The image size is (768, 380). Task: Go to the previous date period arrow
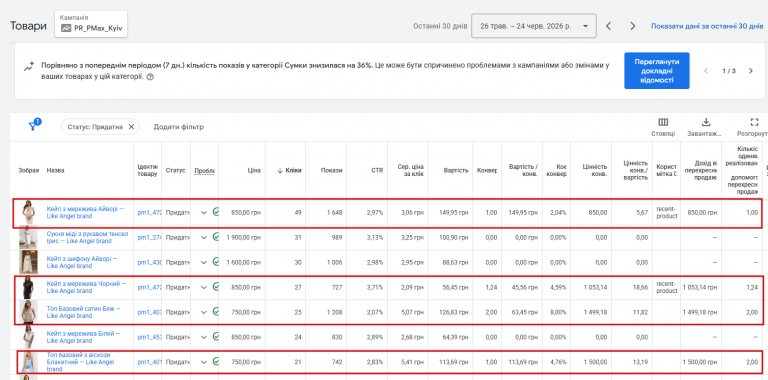[608, 26]
